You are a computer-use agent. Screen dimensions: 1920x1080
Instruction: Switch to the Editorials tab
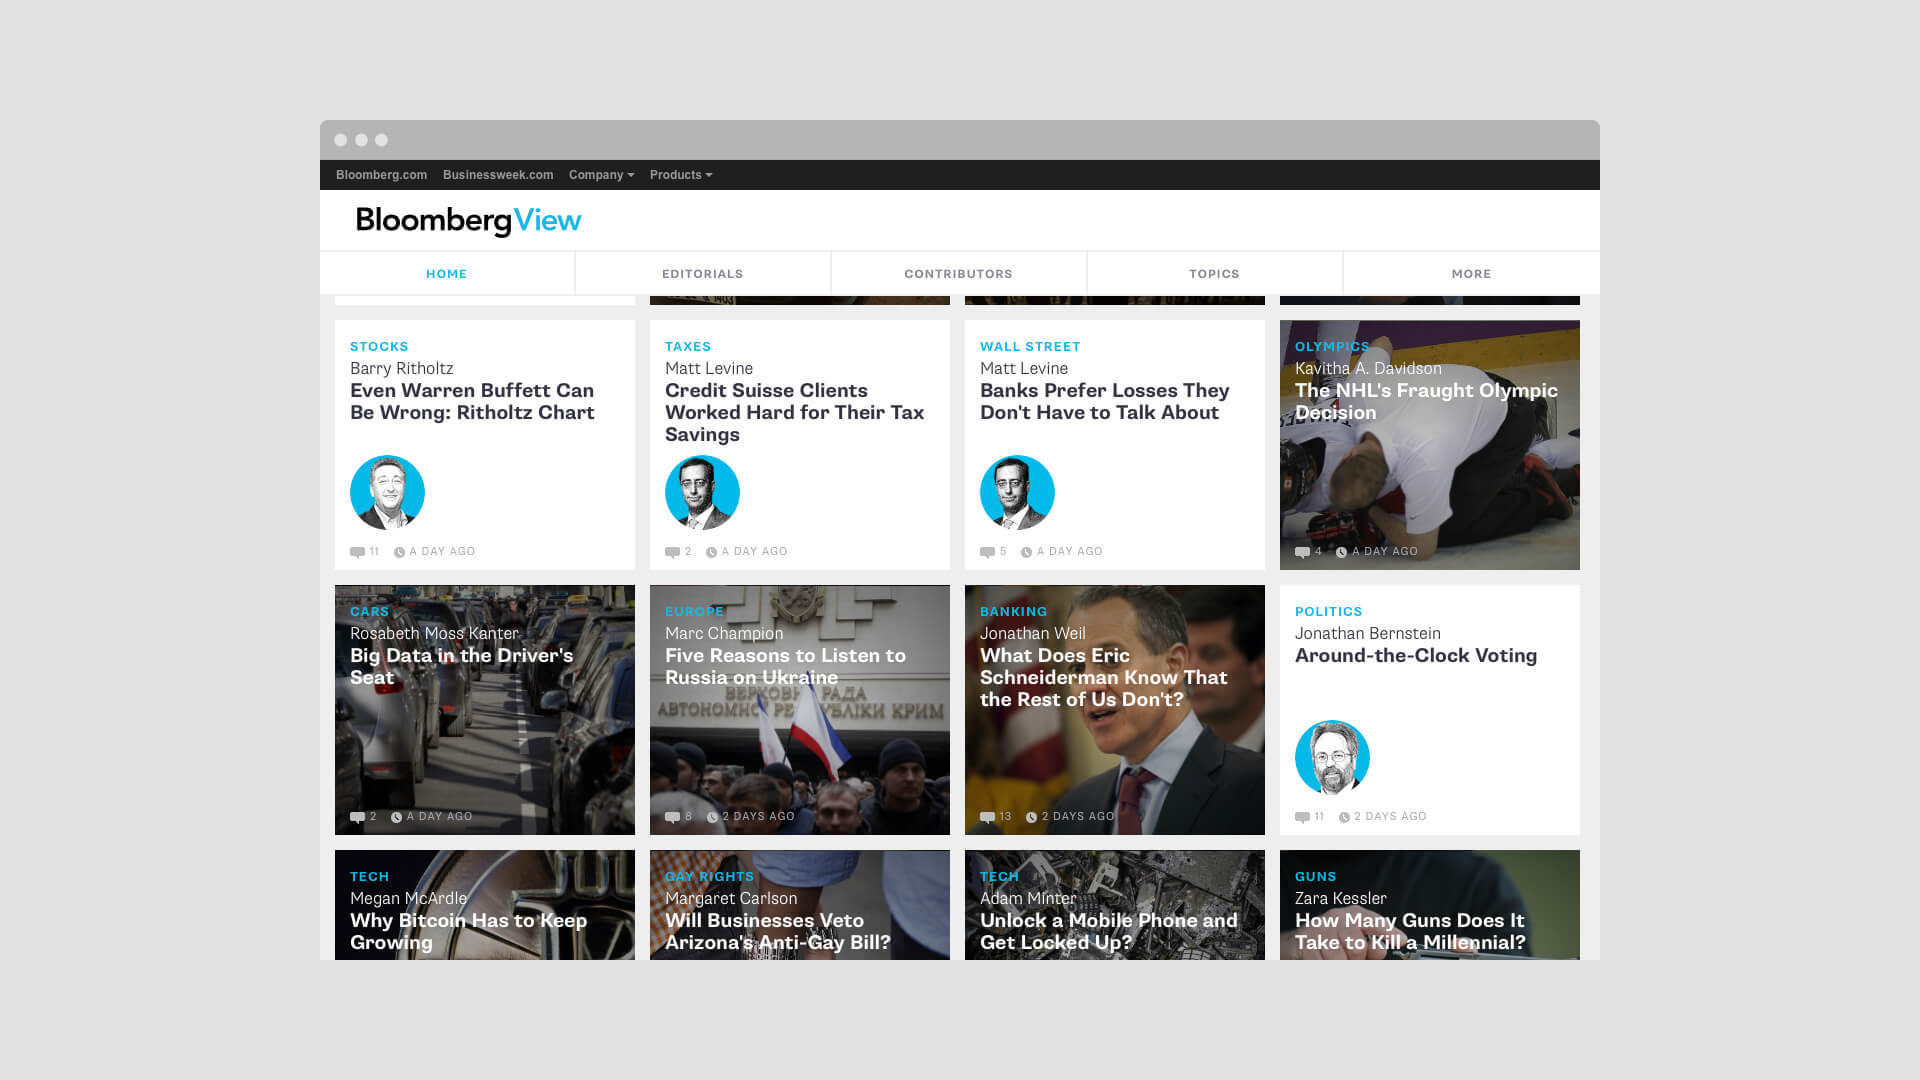point(703,274)
